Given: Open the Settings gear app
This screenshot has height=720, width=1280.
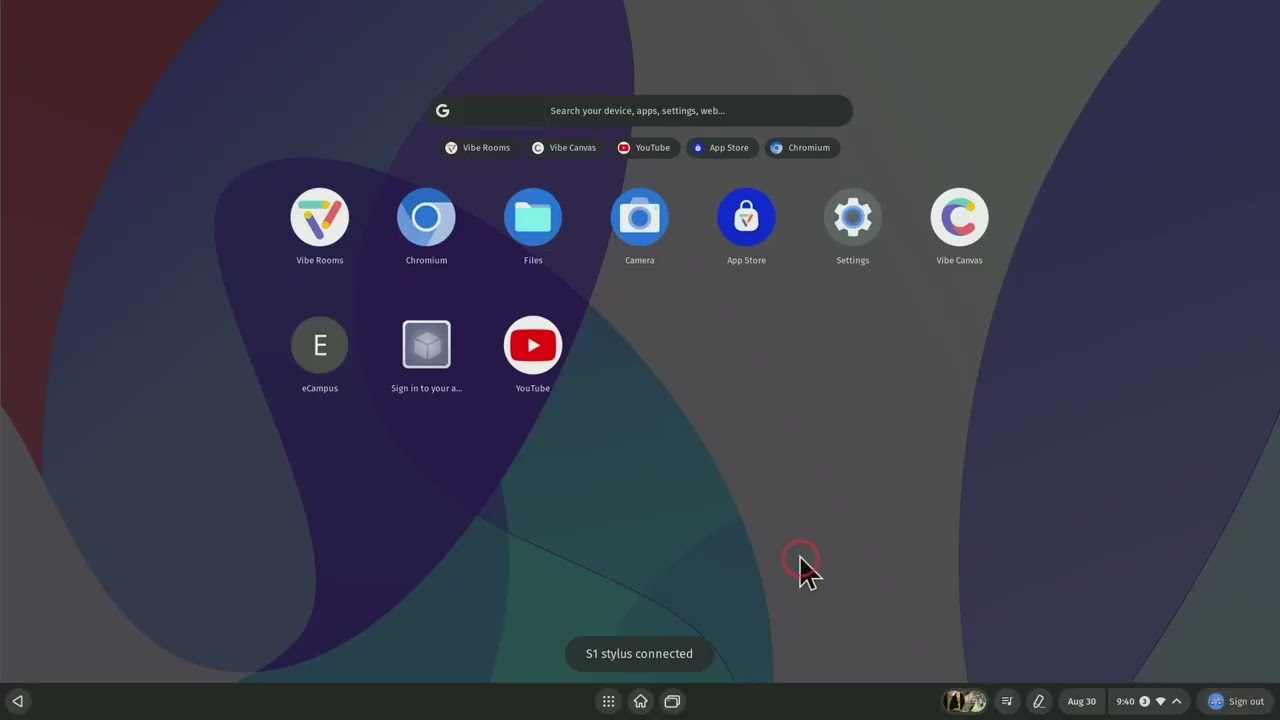Looking at the screenshot, I should click(853, 217).
